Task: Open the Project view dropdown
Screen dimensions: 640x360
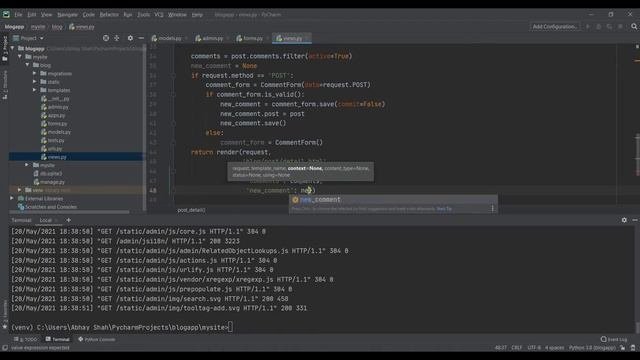Action: pos(29,38)
